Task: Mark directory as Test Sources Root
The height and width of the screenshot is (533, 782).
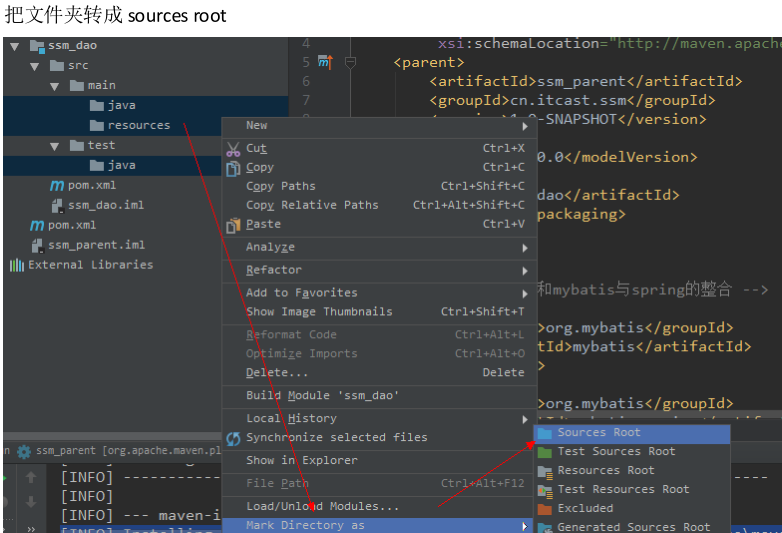Action: pos(632,452)
